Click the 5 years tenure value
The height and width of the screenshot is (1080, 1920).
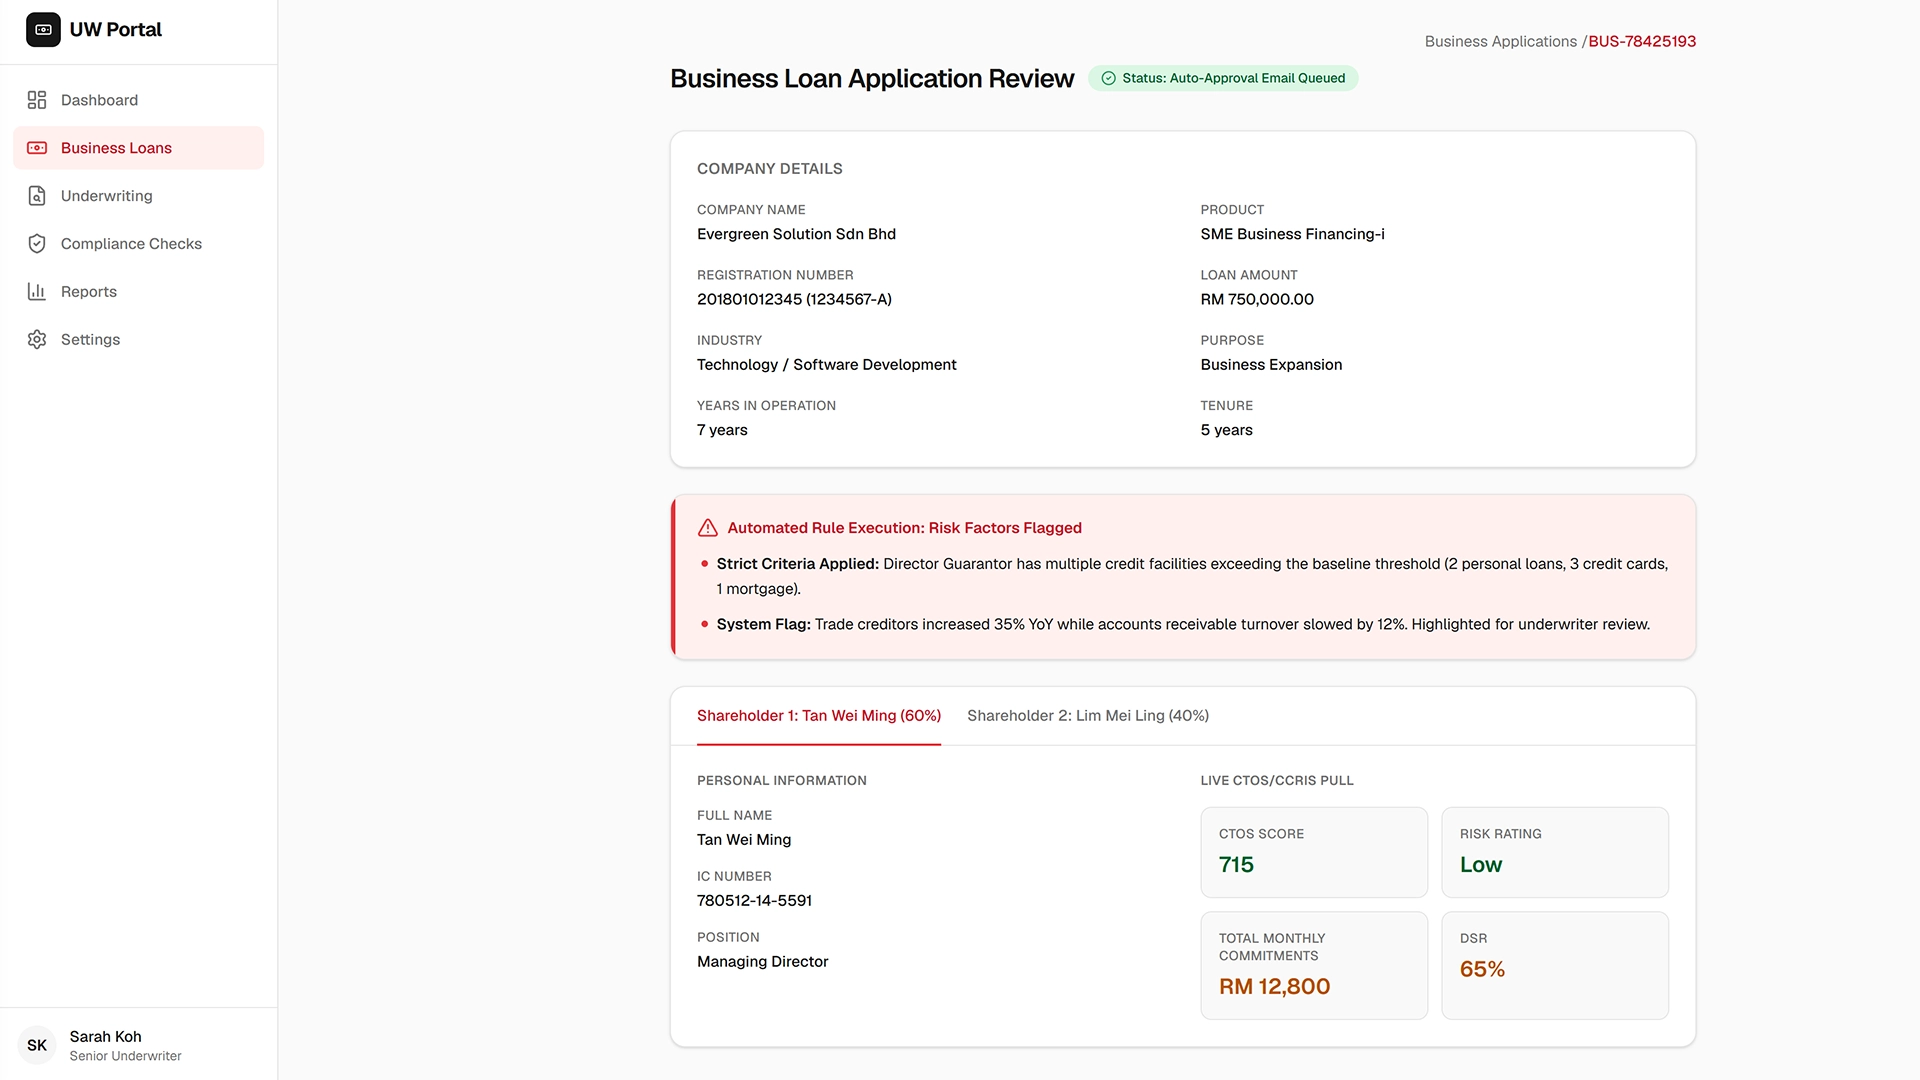(1226, 430)
